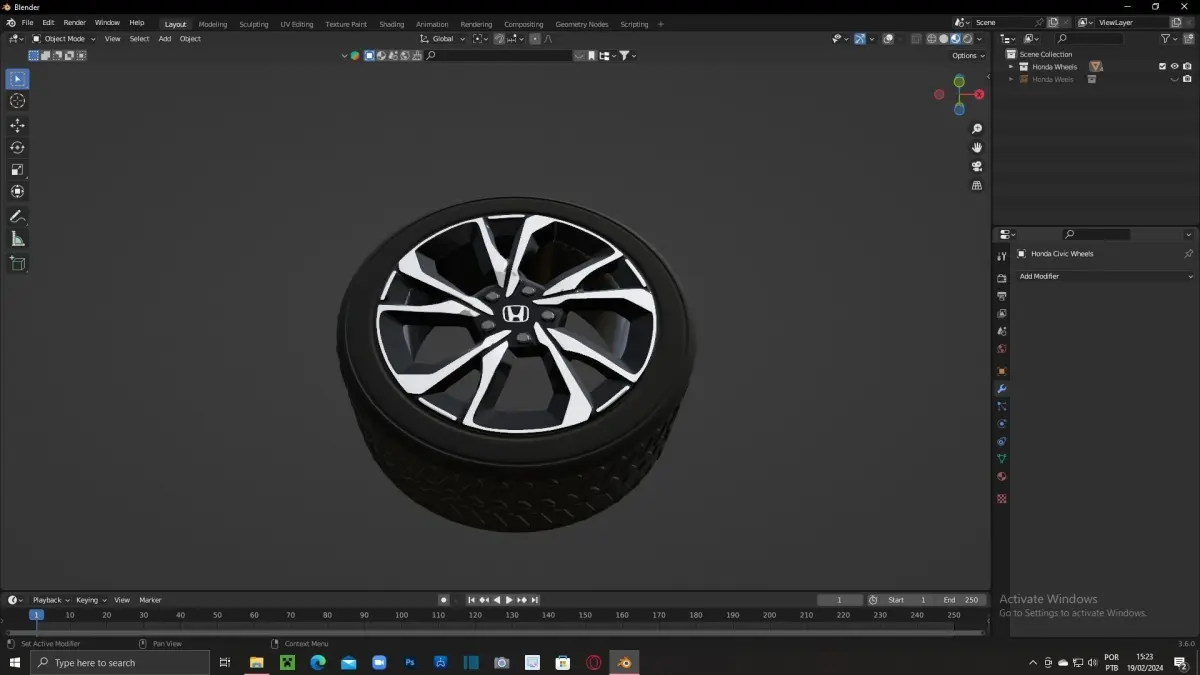The width and height of the screenshot is (1200, 675).
Task: Expand the first Honda Wheels collection
Action: pos(1011,67)
